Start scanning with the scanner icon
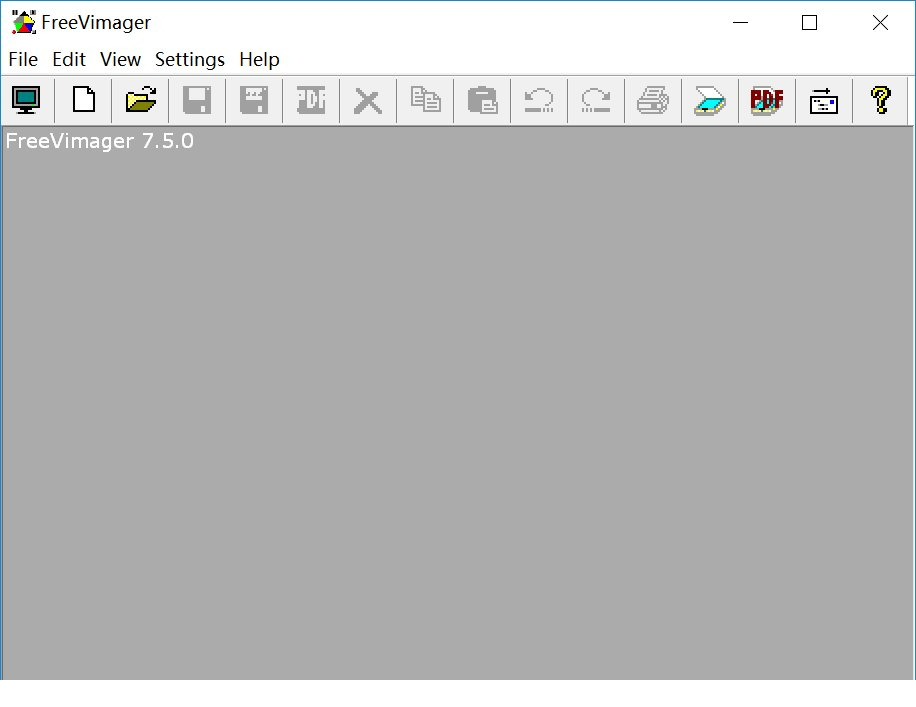 (x=710, y=100)
